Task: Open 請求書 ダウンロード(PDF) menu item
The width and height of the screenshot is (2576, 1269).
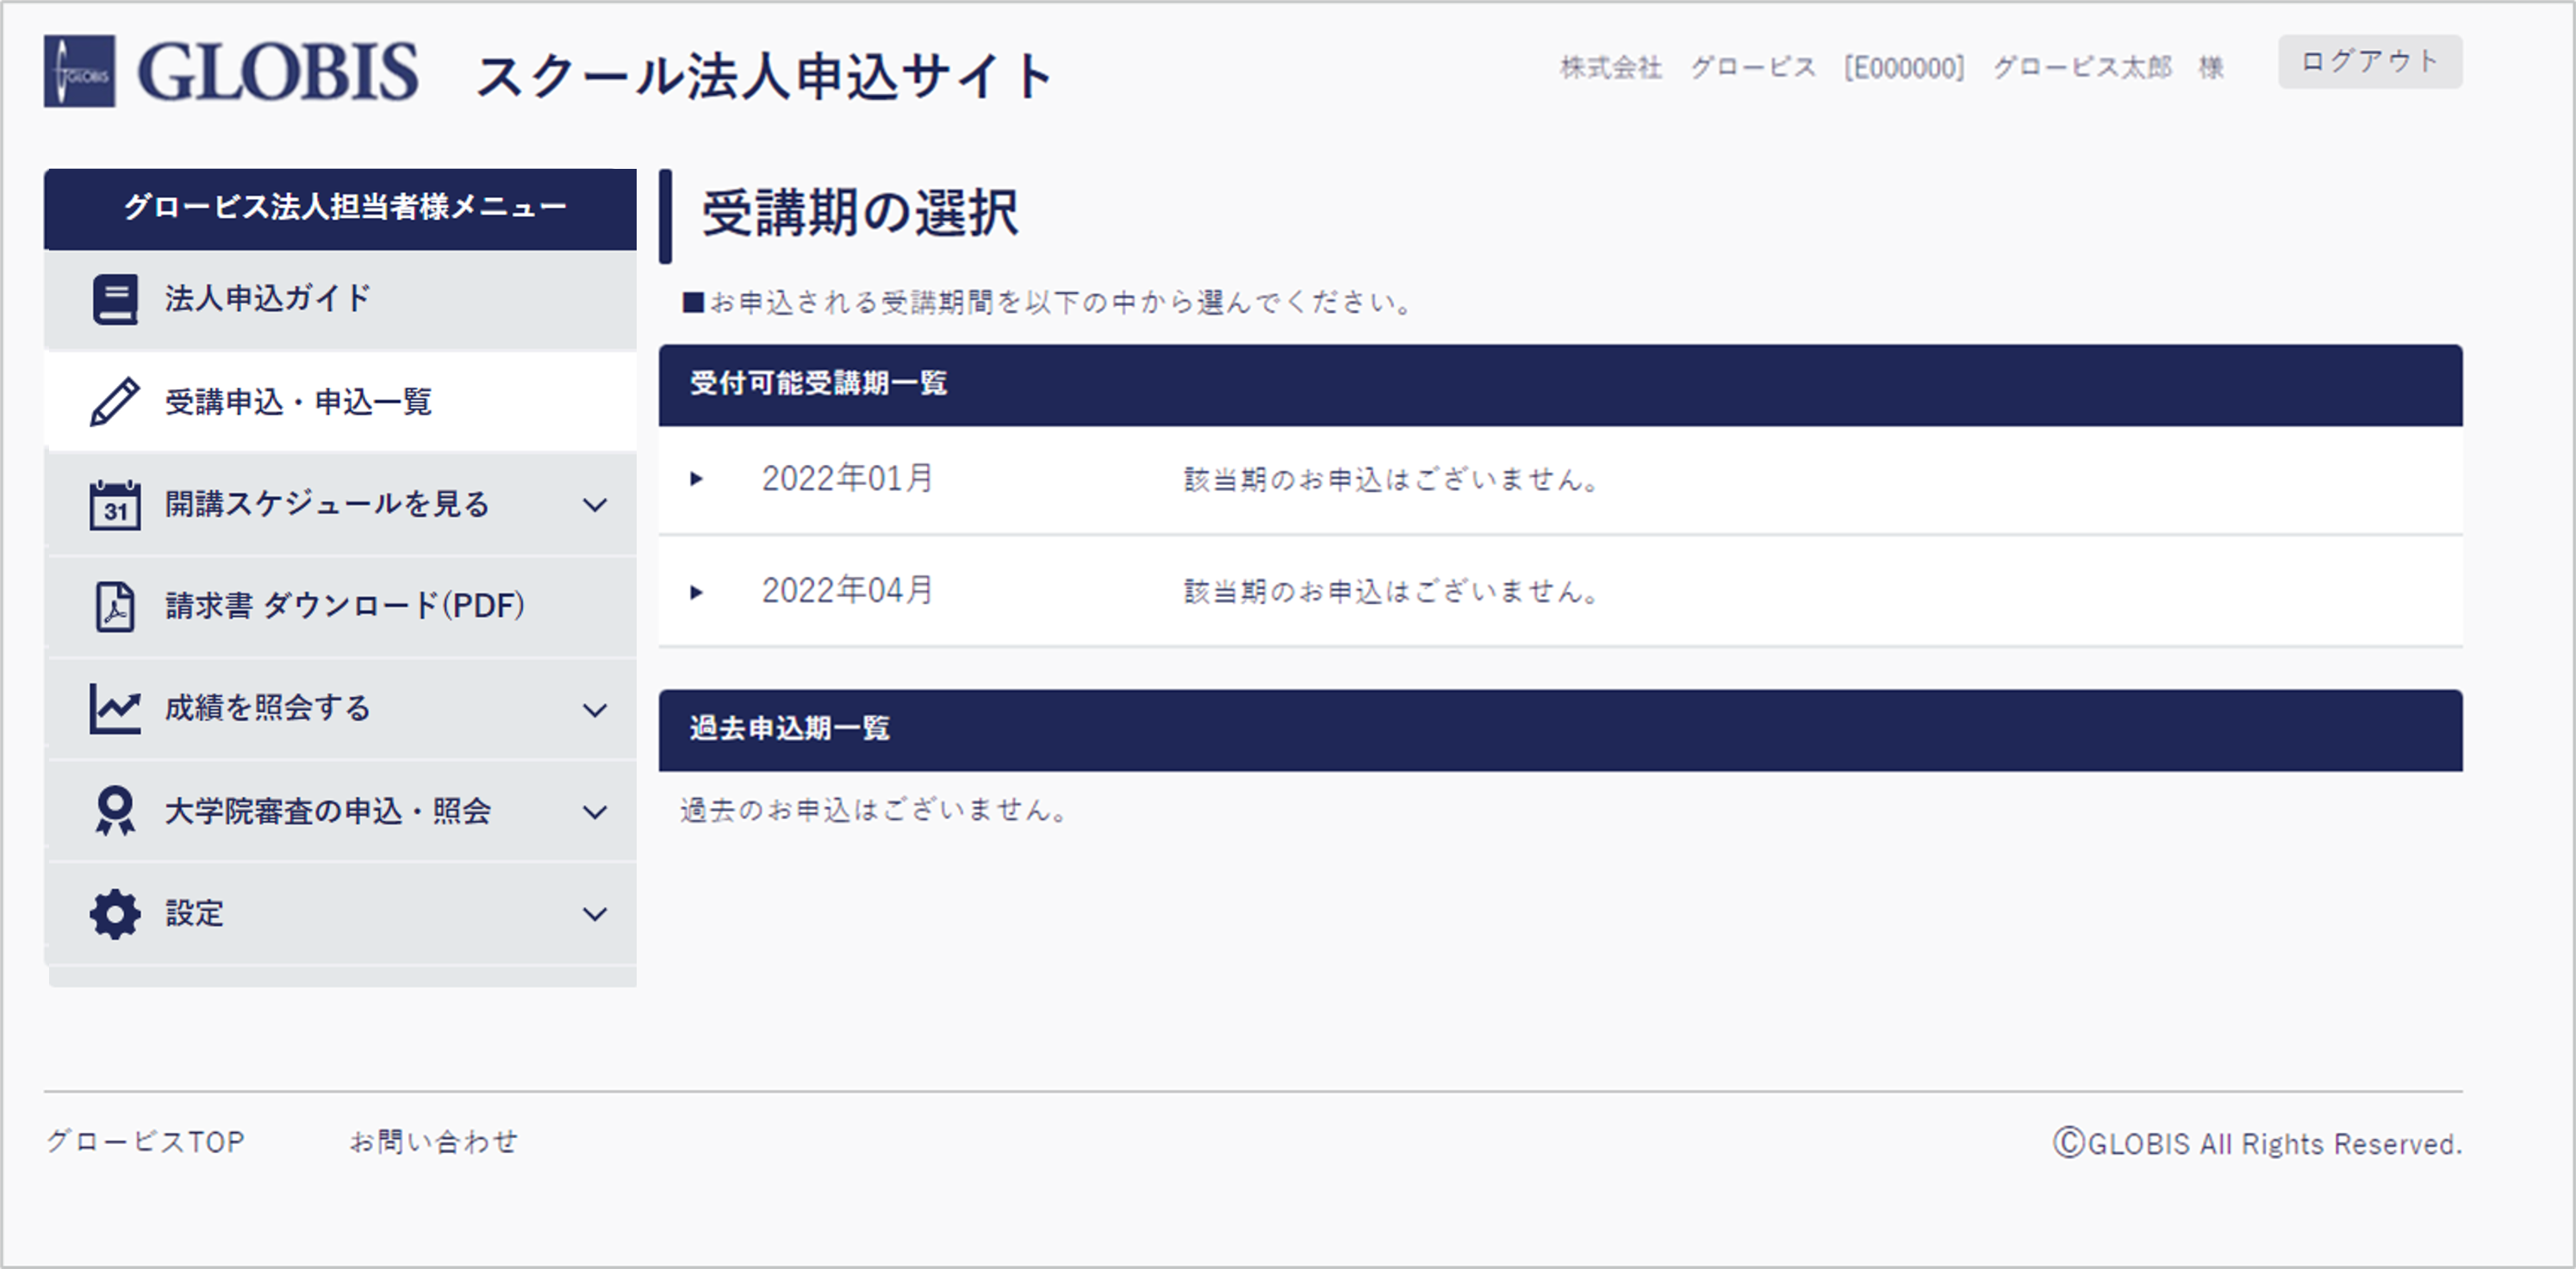Action: (340, 607)
